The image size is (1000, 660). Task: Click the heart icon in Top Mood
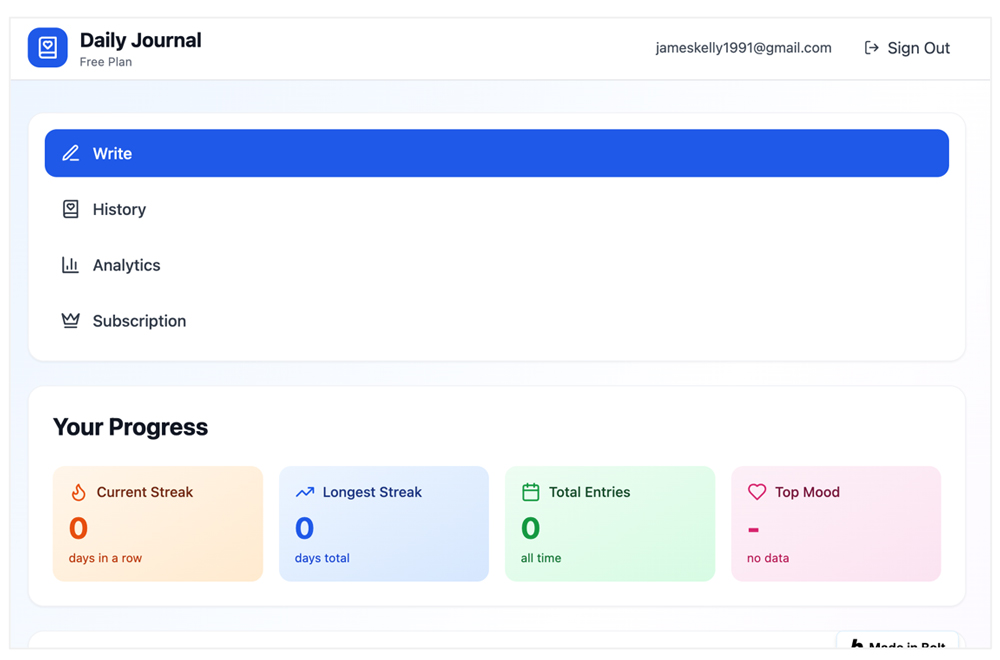coord(757,492)
